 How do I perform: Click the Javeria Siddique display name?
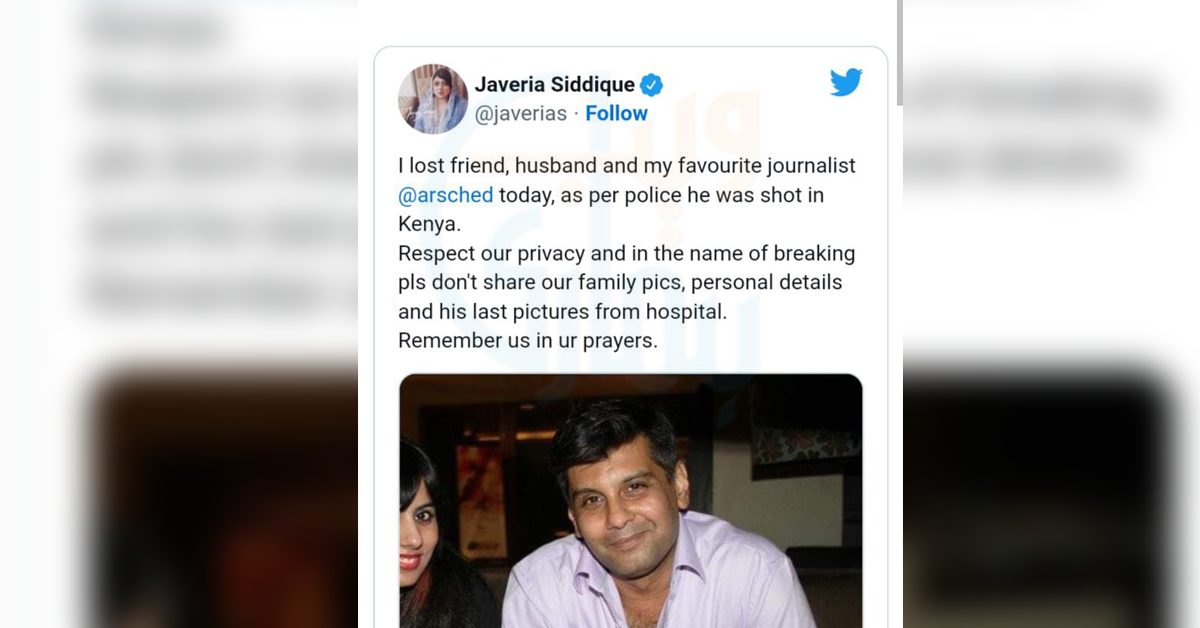coord(554,85)
